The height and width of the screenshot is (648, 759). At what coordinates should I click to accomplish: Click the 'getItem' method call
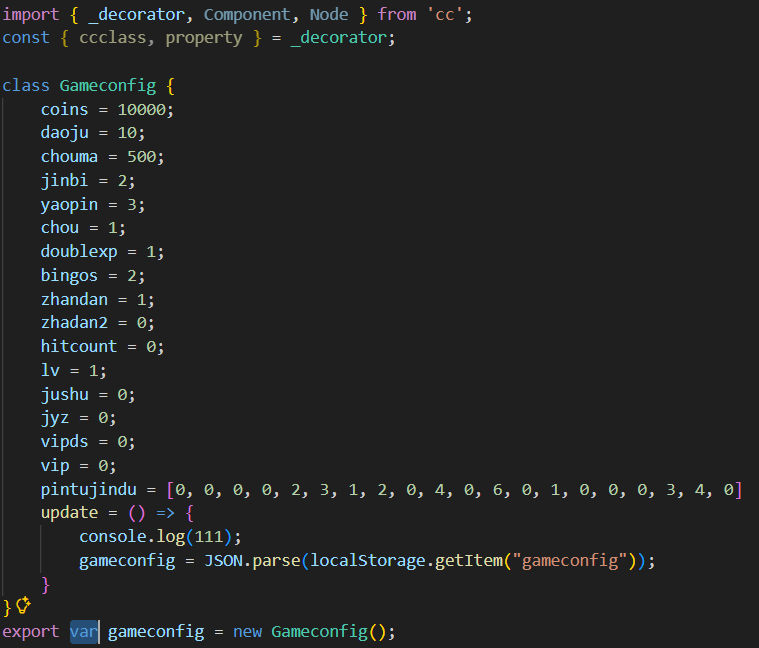coord(469,561)
